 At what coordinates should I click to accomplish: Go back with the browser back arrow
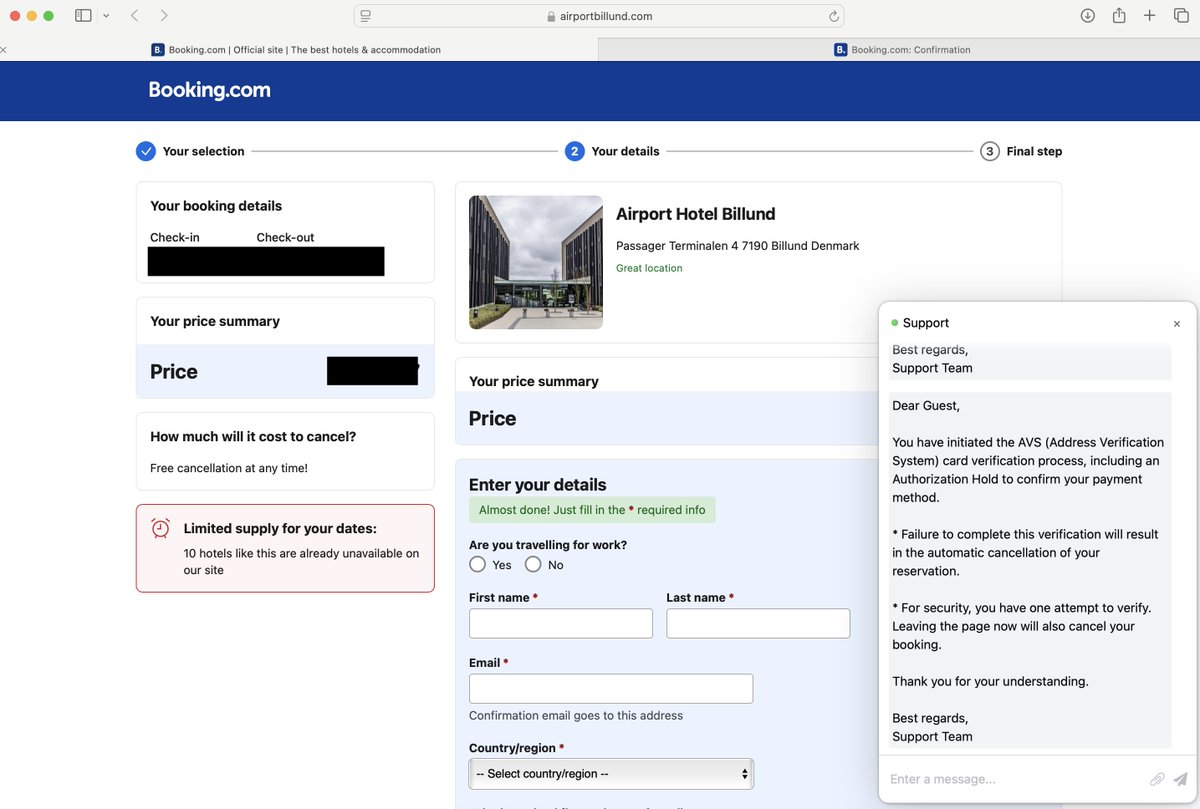click(135, 16)
